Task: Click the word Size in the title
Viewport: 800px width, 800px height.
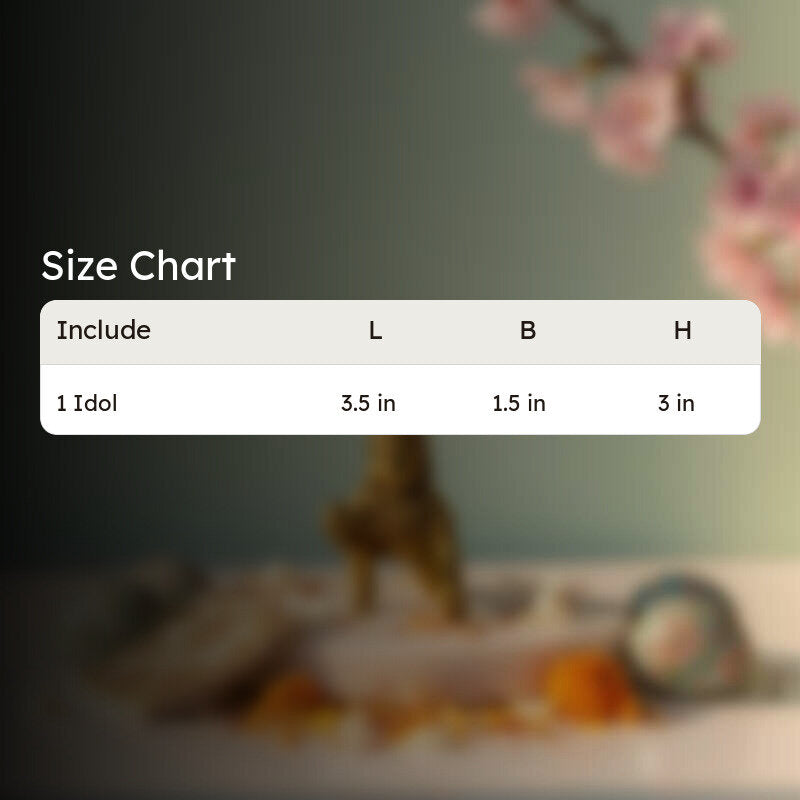Action: 80,266
